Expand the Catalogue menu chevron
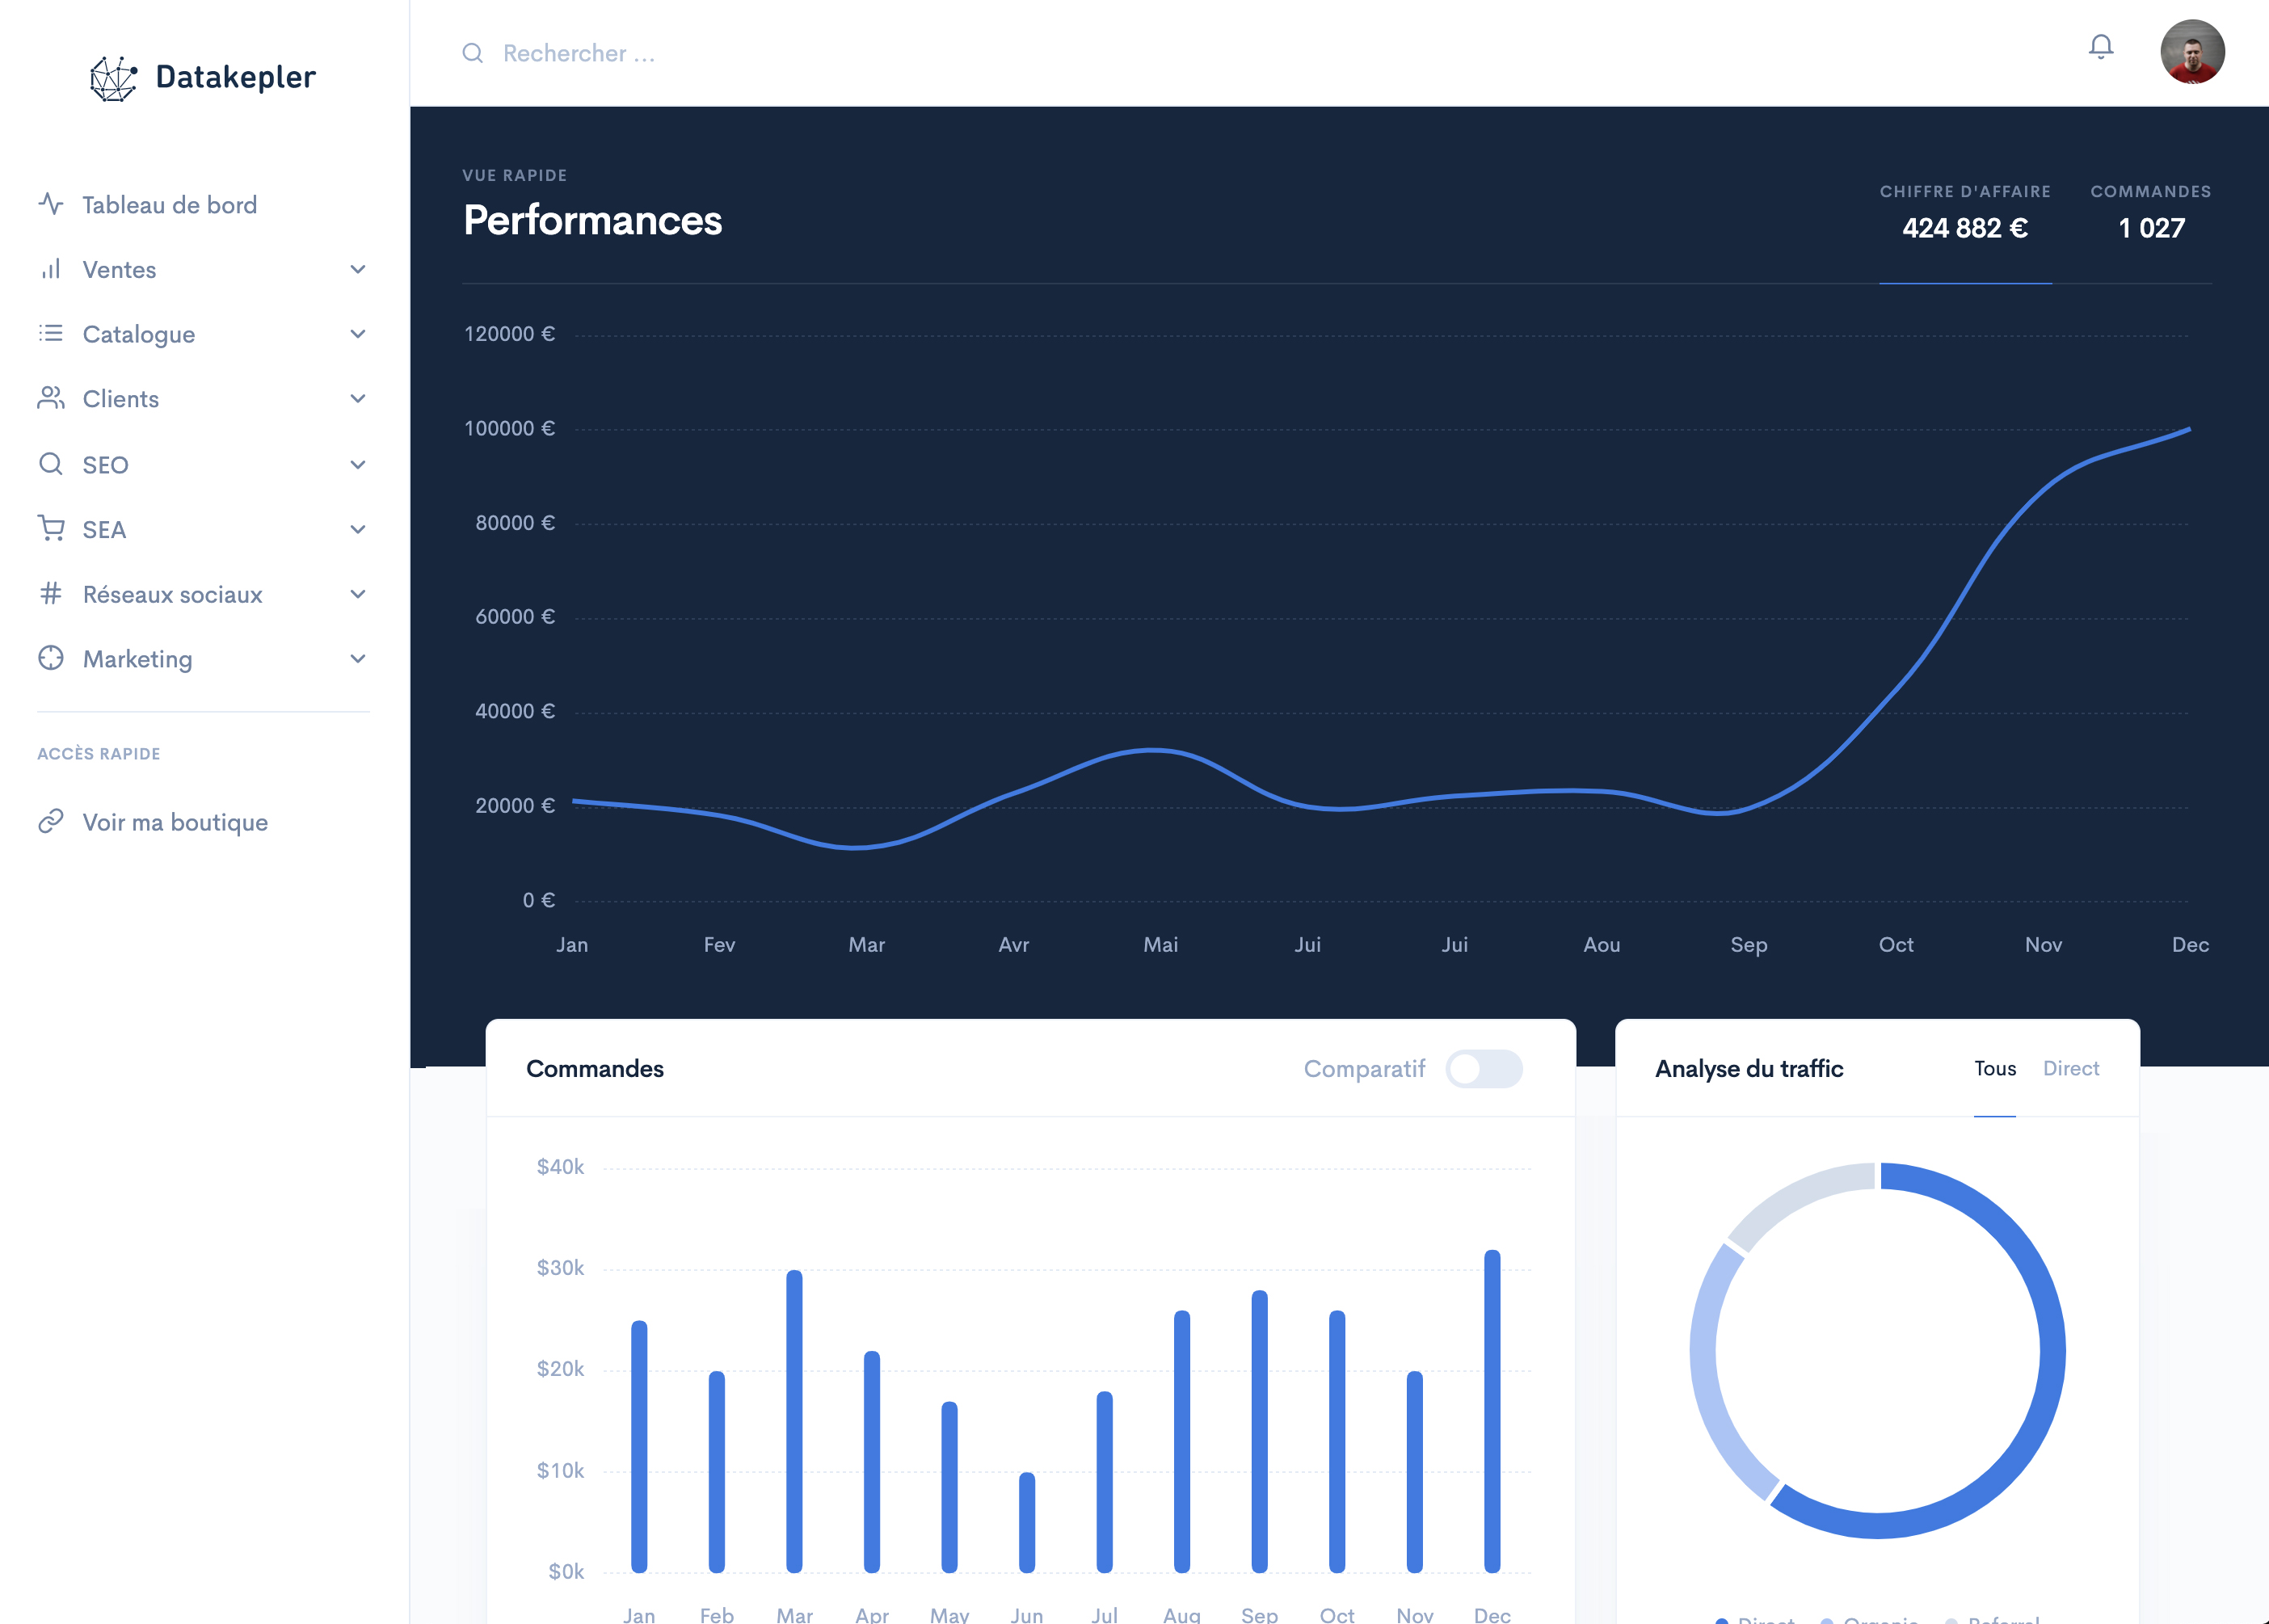 click(x=358, y=334)
